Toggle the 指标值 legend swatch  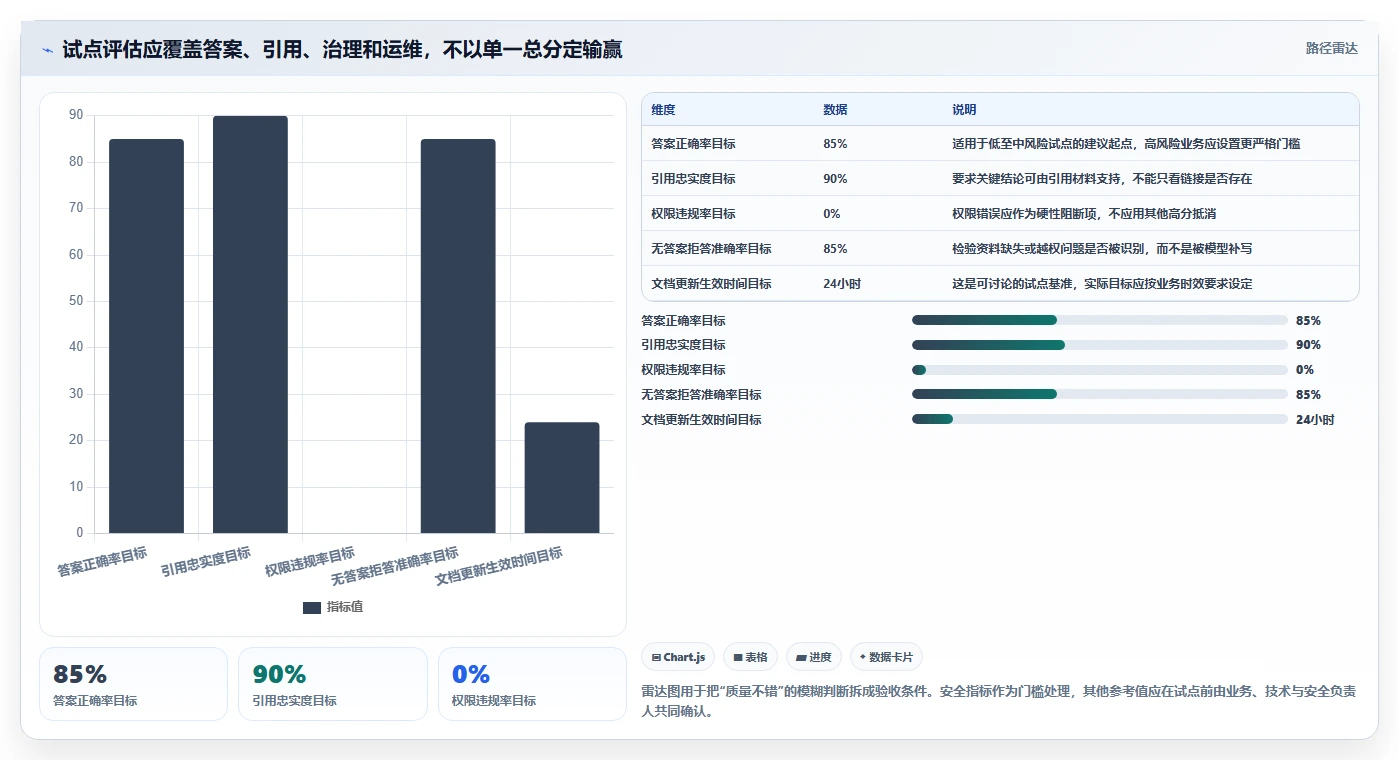(x=312, y=607)
